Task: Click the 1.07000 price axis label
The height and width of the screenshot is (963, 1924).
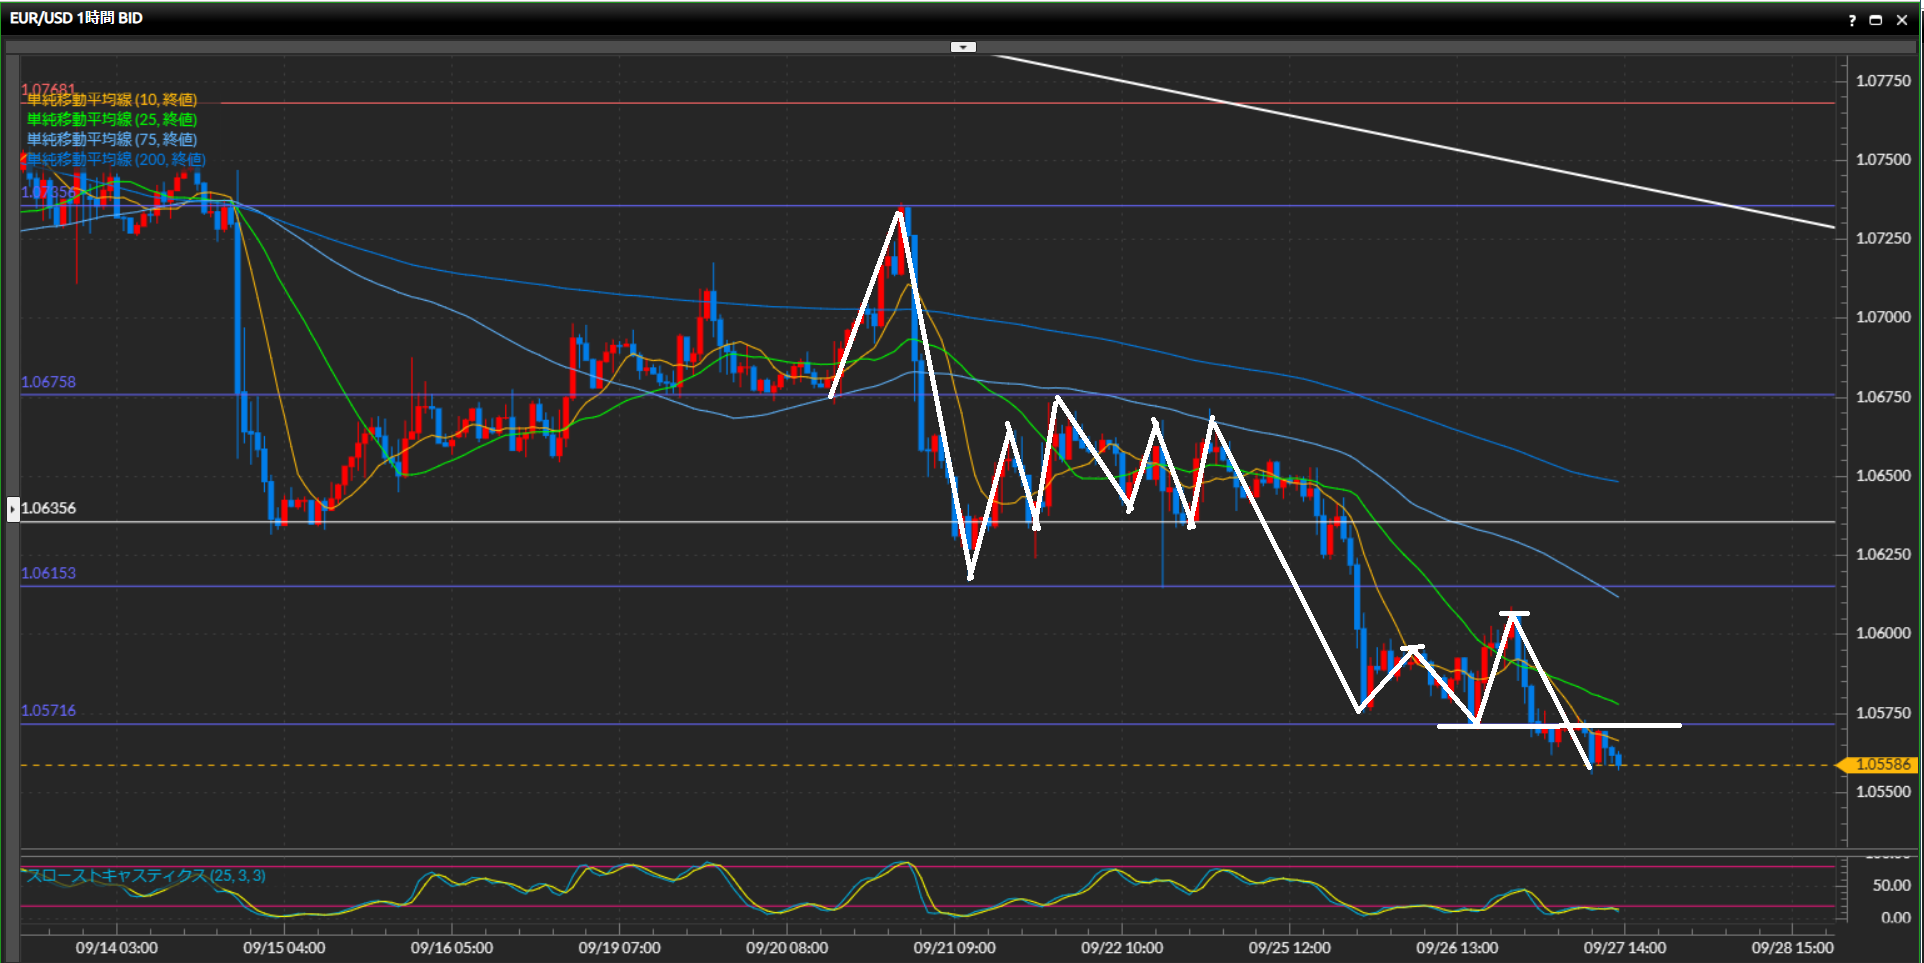Action: pos(1882,317)
